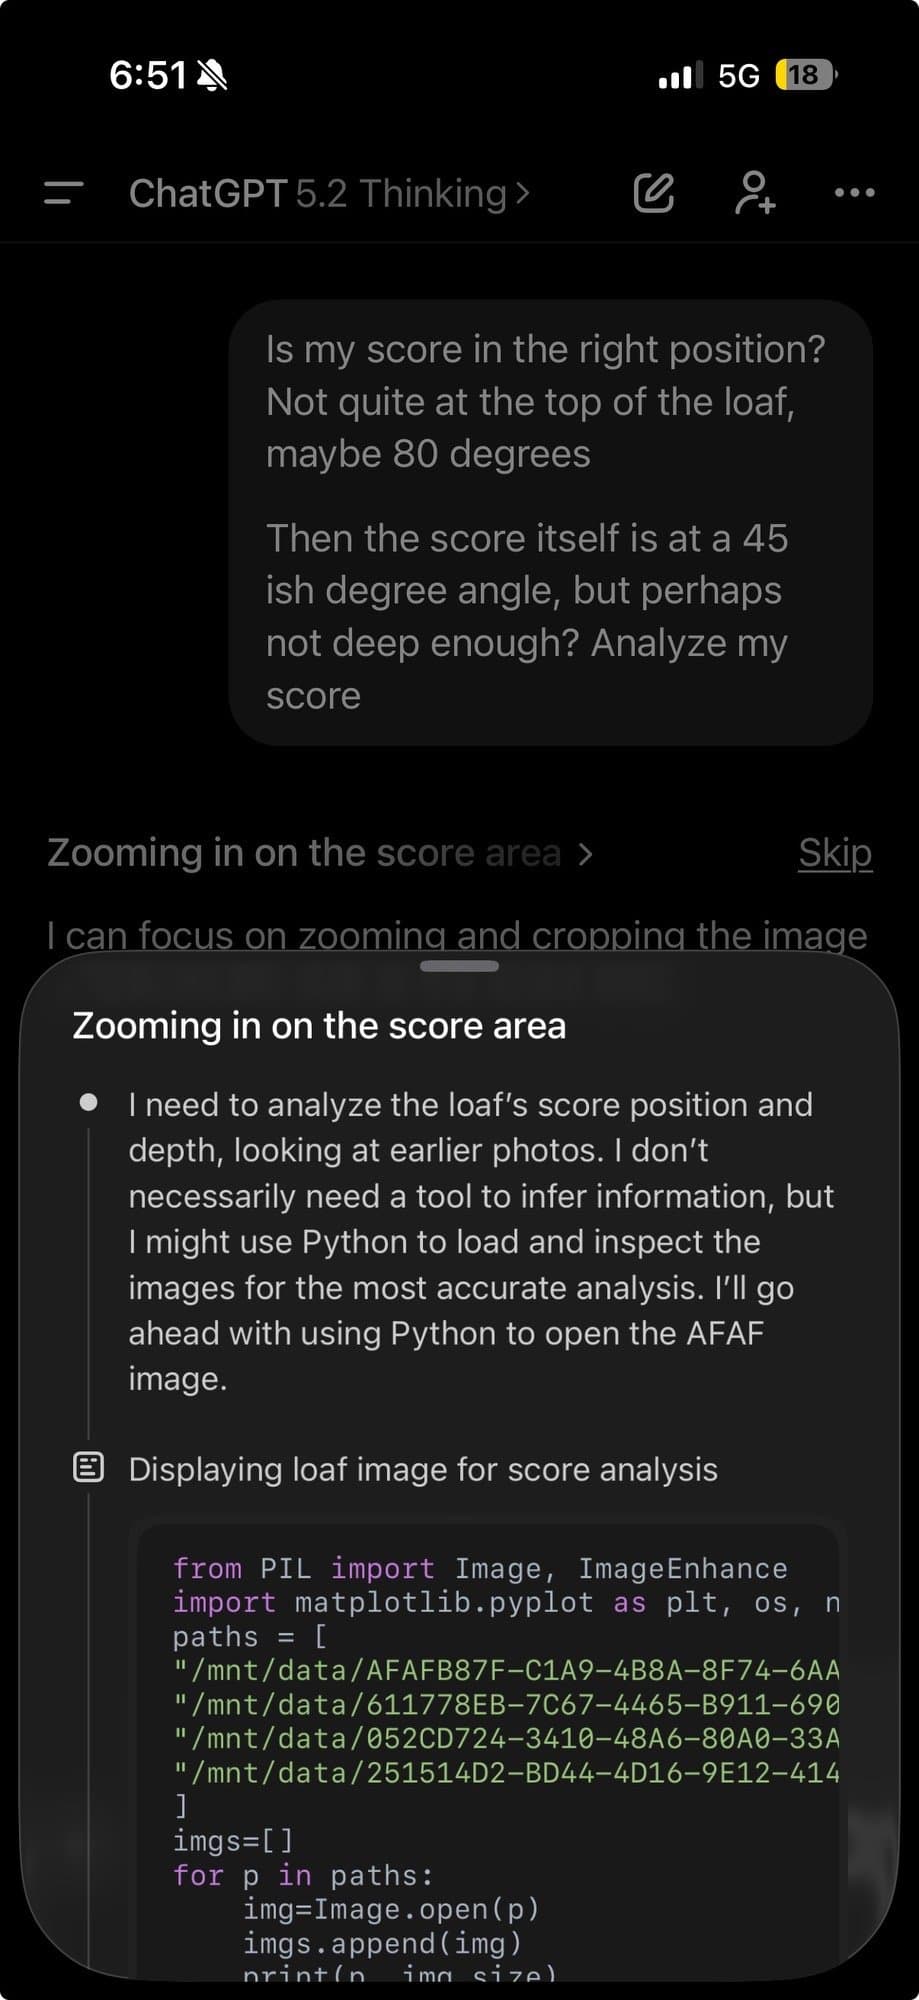919x2000 pixels.
Task: Tap the dimmed 'I can focus on zooming' text
Action: [x=456, y=933]
